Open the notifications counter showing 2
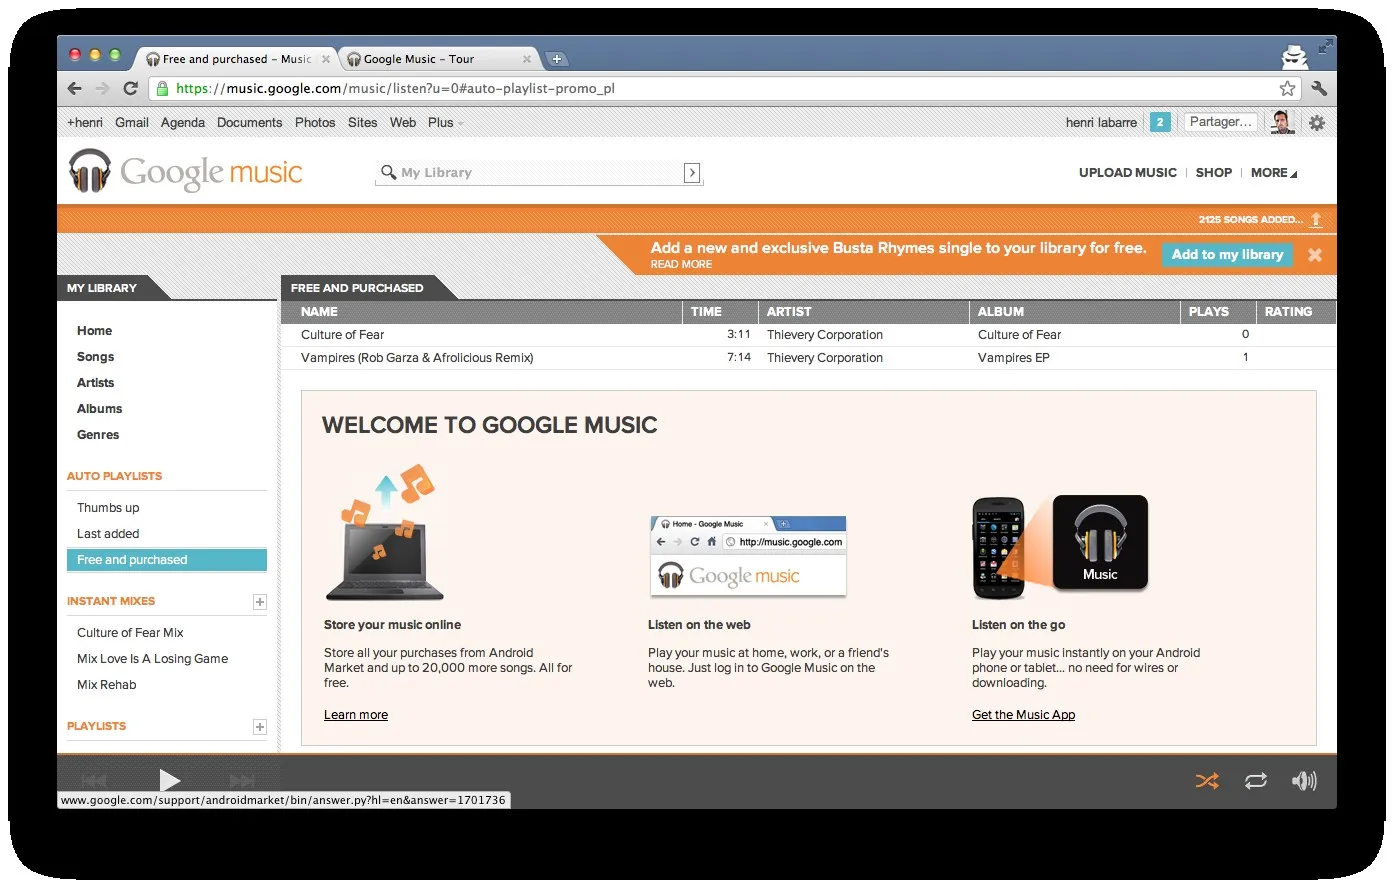 tap(1160, 122)
